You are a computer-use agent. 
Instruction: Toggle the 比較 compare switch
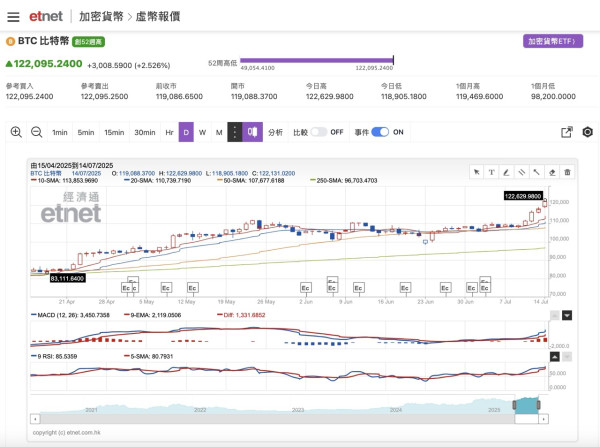pos(319,132)
